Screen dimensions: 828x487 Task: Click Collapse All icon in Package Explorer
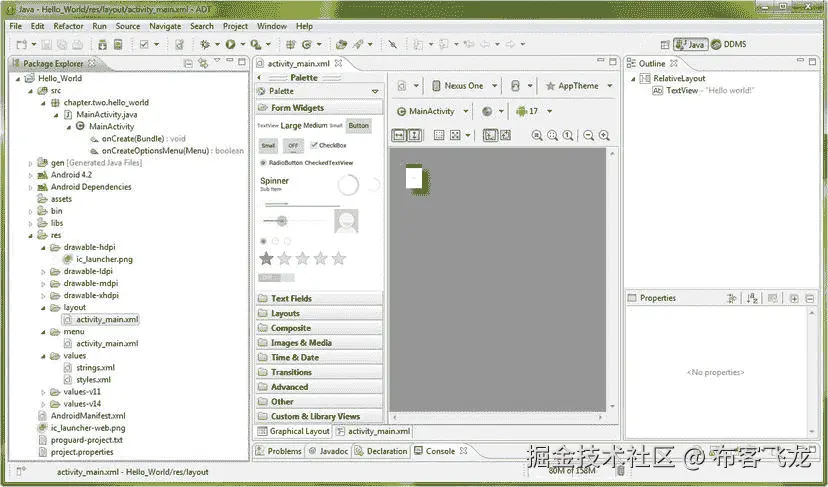(x=188, y=63)
